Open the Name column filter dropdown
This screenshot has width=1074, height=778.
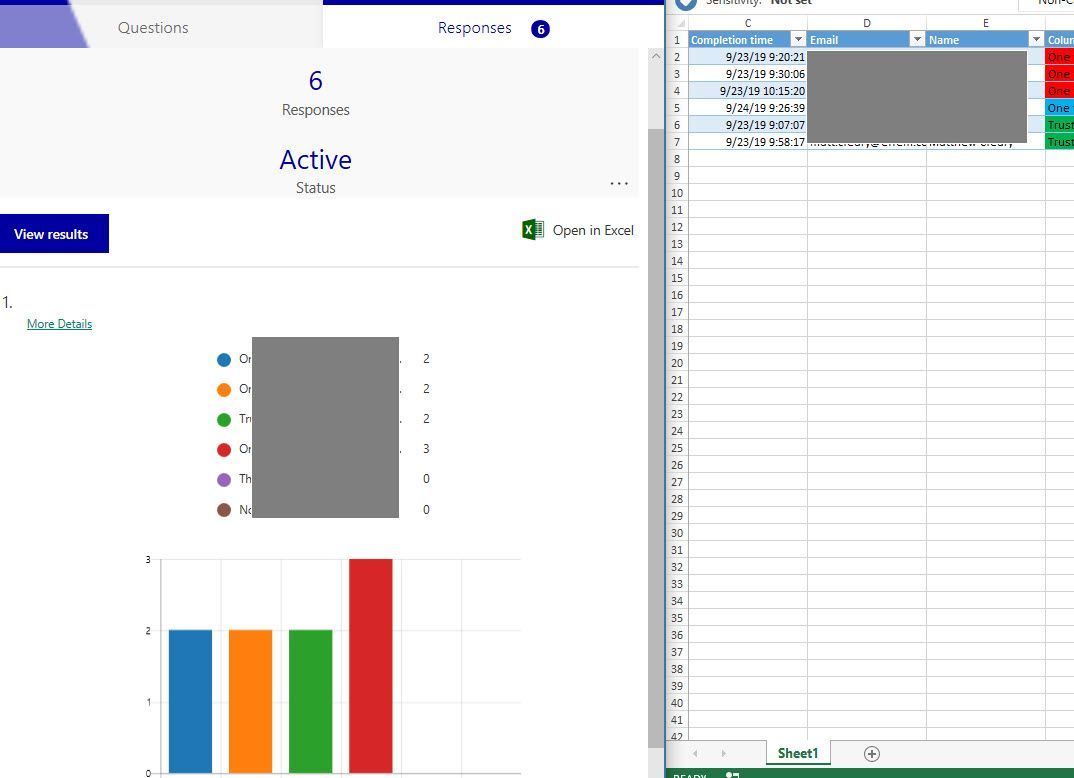point(1037,39)
